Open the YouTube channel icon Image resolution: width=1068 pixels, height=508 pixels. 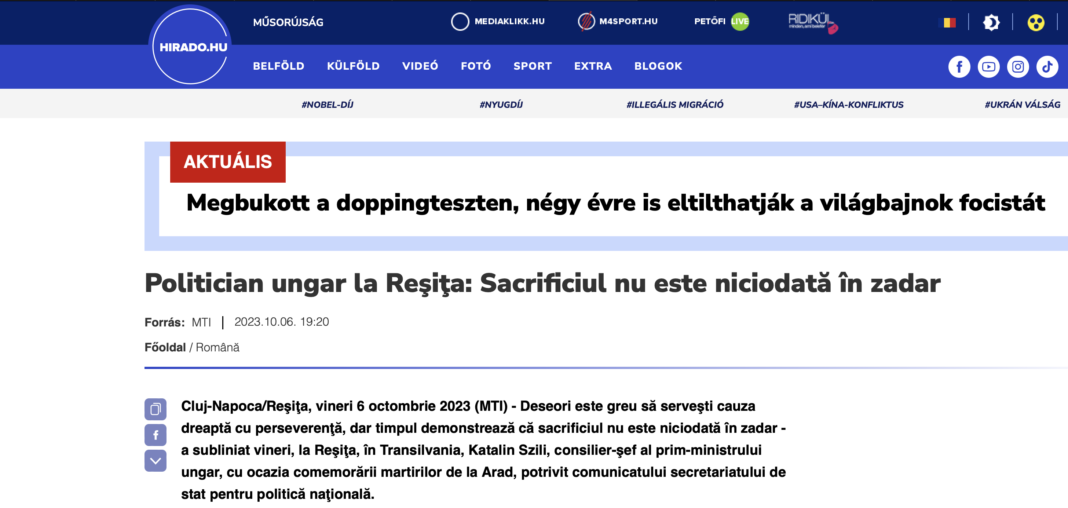click(x=988, y=67)
